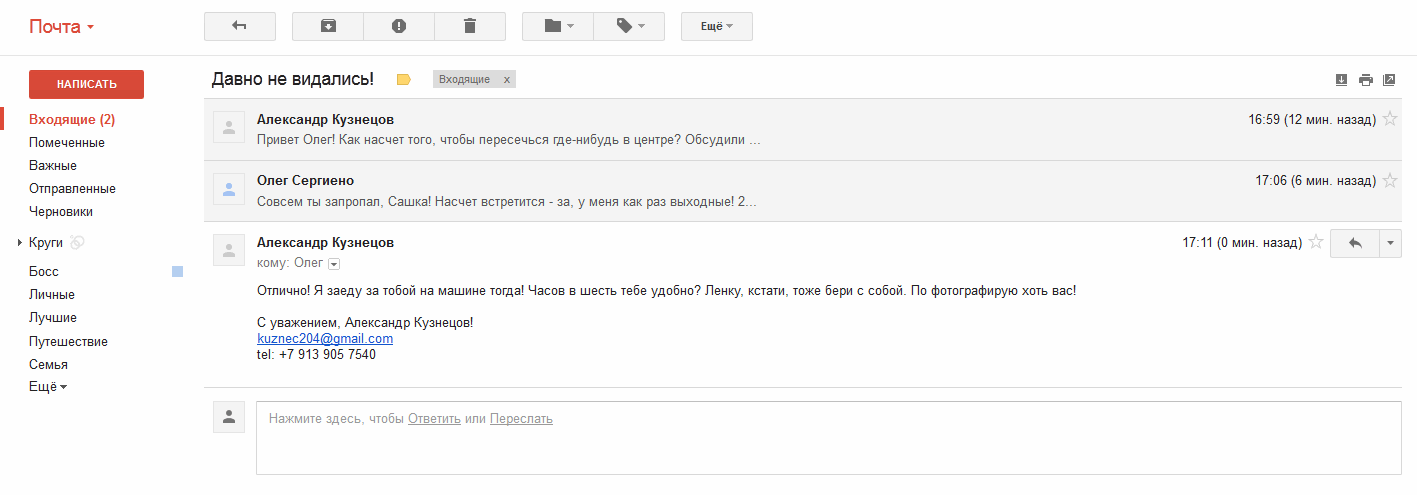
Task: Open the move-to folder dropdown
Action: pyautogui.click(x=558, y=26)
